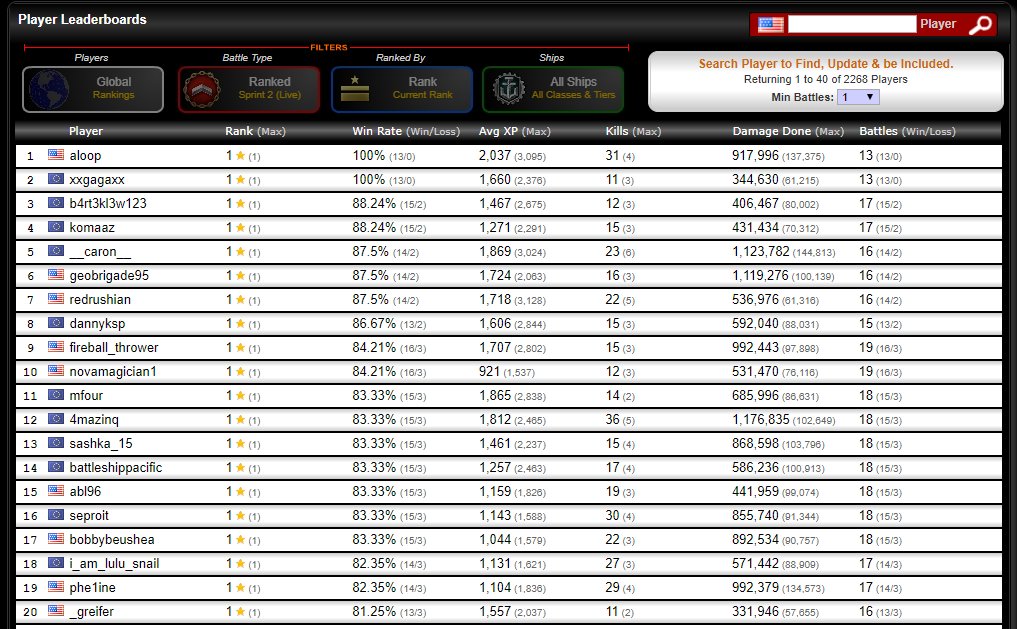This screenshot has width=1017, height=629.
Task: Sort by the Player column header
Action: point(86,131)
